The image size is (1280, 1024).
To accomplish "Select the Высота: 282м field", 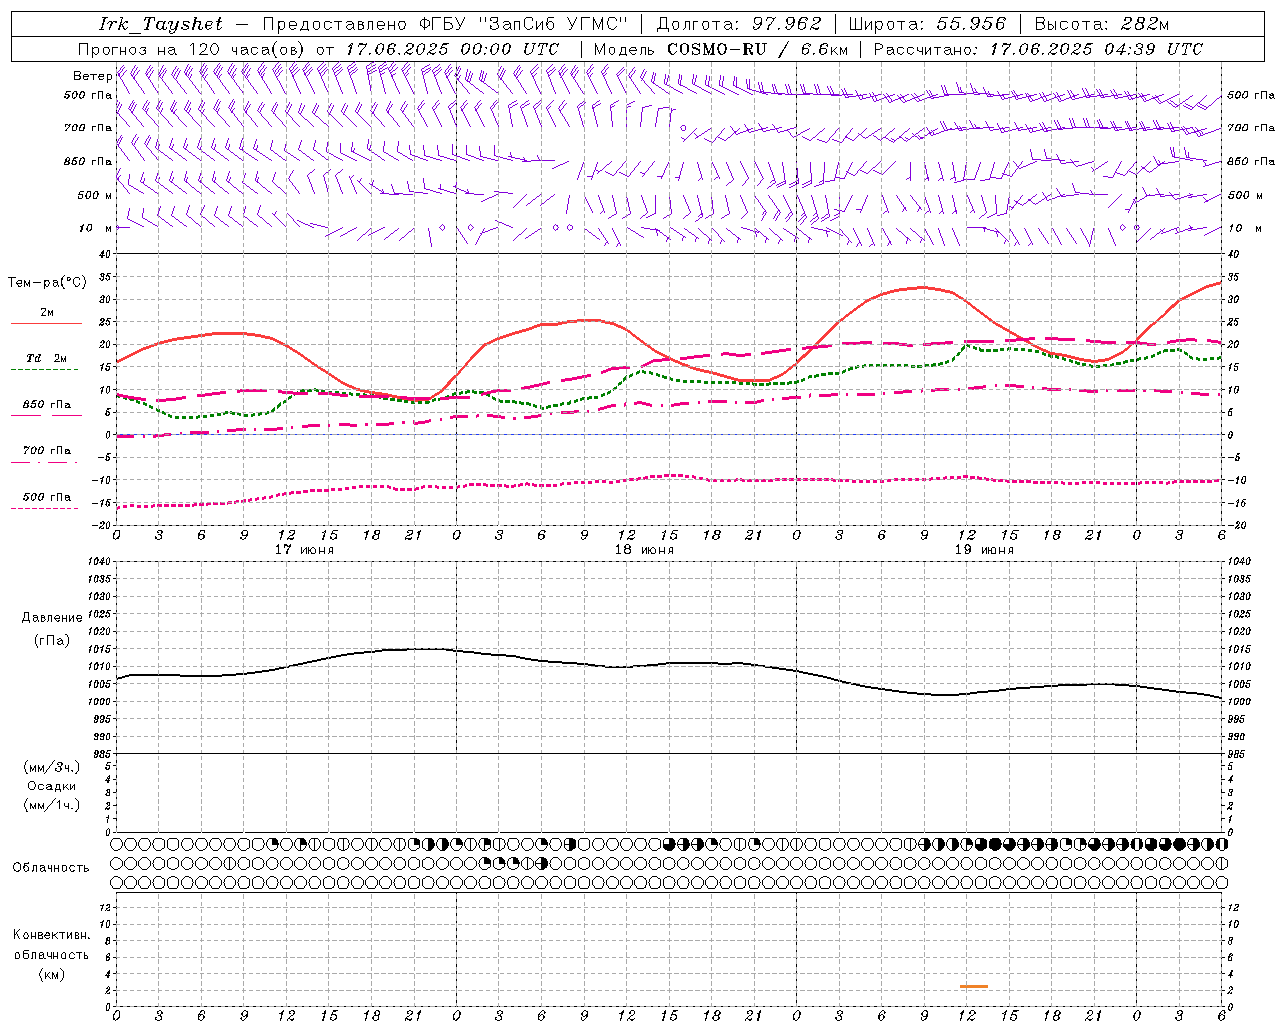I will [1102, 24].
